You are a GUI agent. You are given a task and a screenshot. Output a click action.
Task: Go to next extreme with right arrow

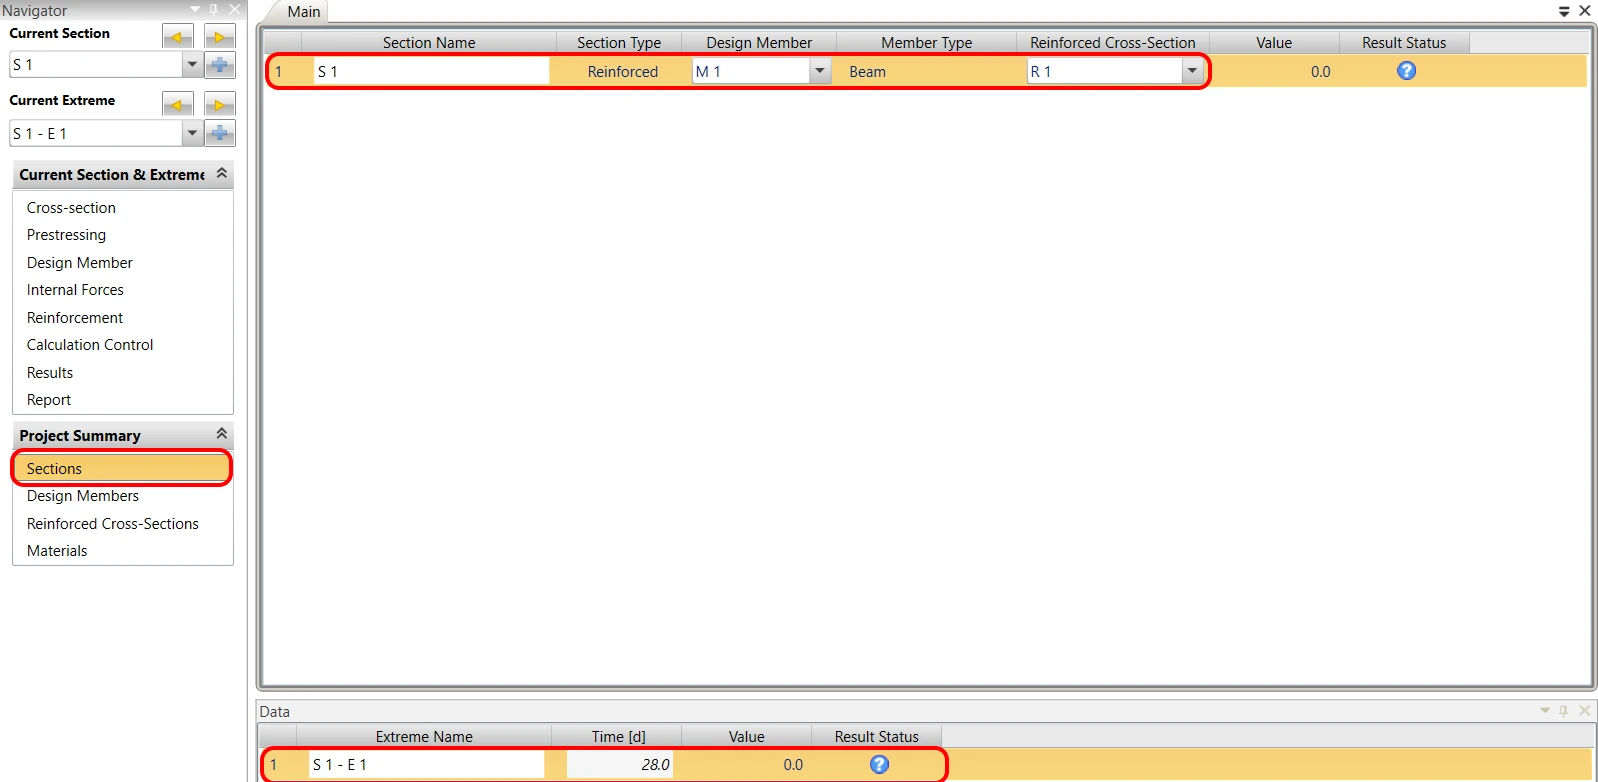point(219,105)
